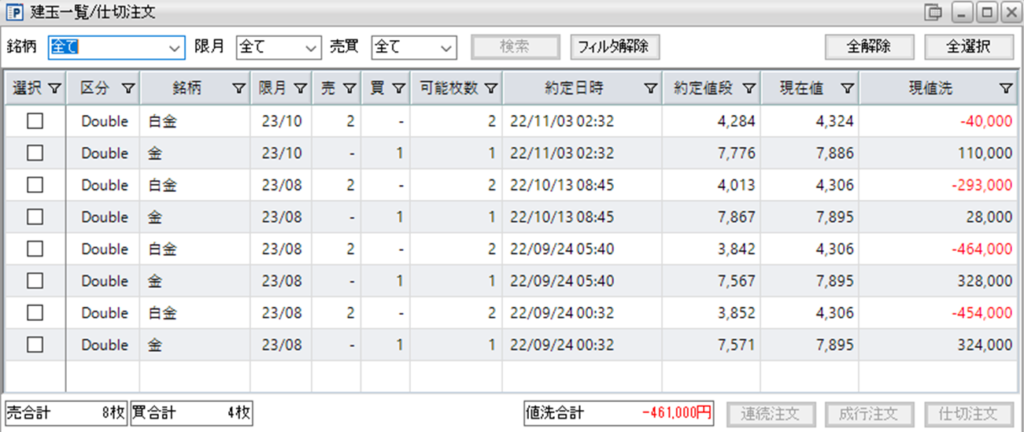This screenshot has height=432, width=1024.
Task: Click the -454,000 value cell
Action: click(937, 313)
